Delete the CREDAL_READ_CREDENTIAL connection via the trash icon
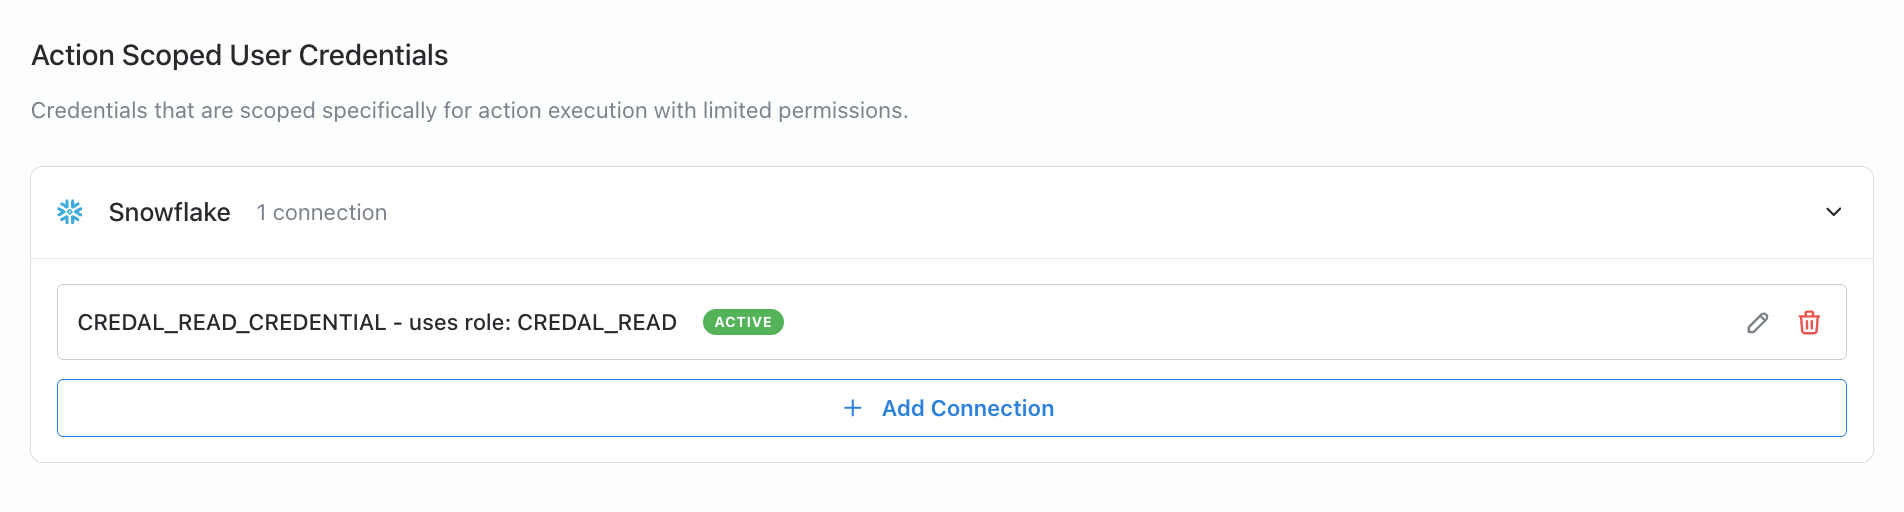The width and height of the screenshot is (1904, 512). pyautogui.click(x=1809, y=323)
